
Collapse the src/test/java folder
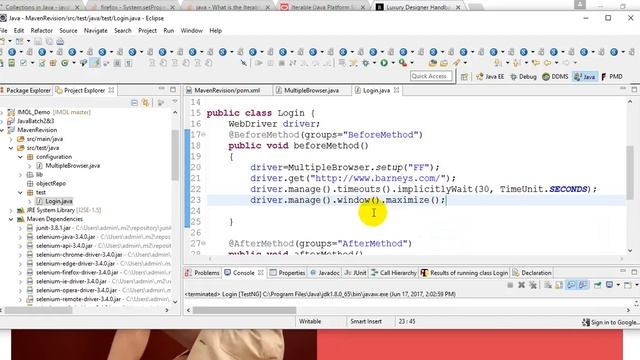pyautogui.click(x=11, y=148)
